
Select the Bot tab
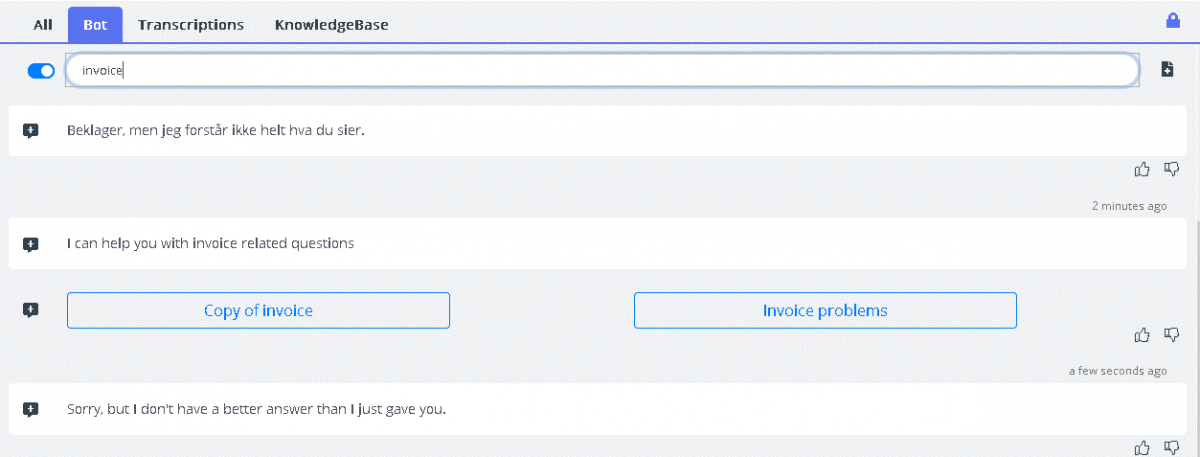click(96, 25)
